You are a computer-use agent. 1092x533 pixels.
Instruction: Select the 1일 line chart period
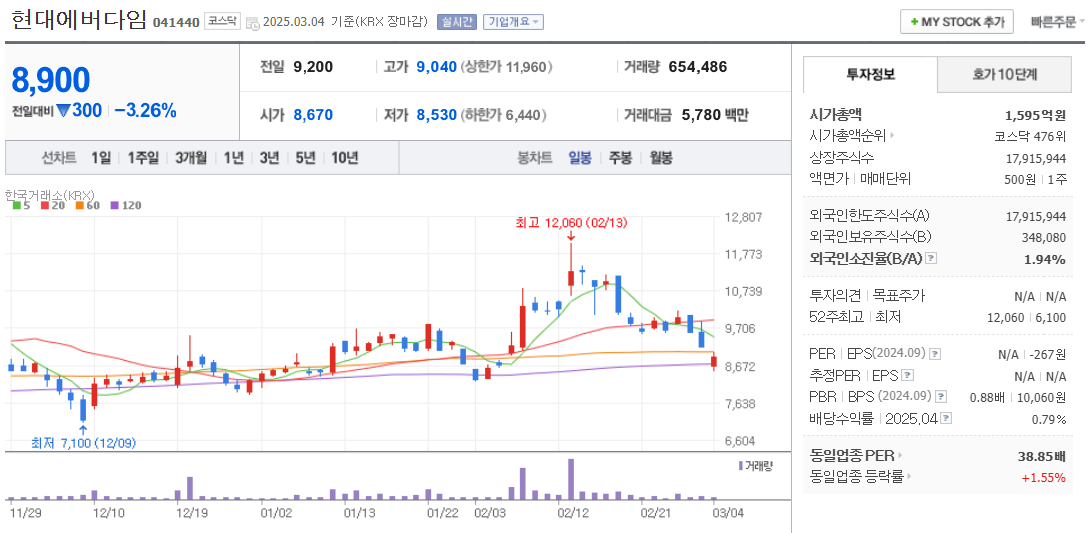coord(100,158)
